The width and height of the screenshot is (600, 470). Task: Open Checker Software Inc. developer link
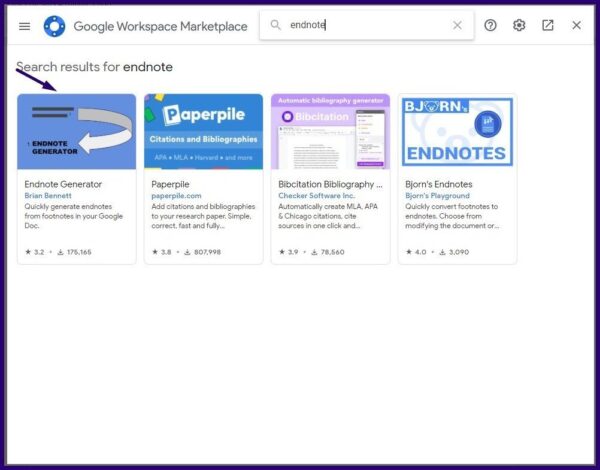317,196
